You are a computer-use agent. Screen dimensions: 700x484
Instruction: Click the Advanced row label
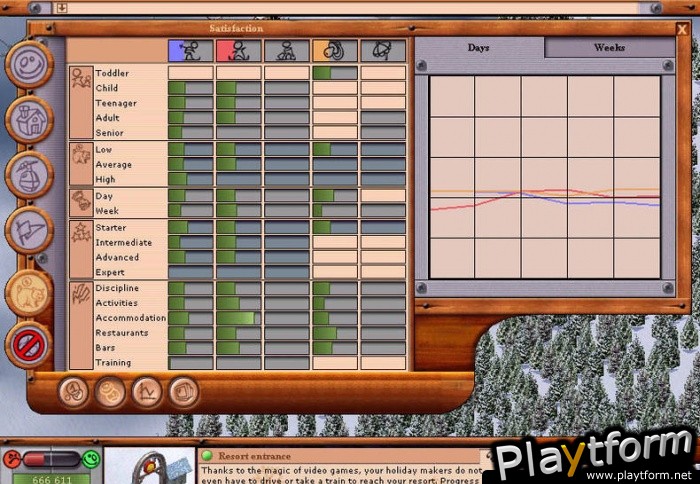point(117,257)
